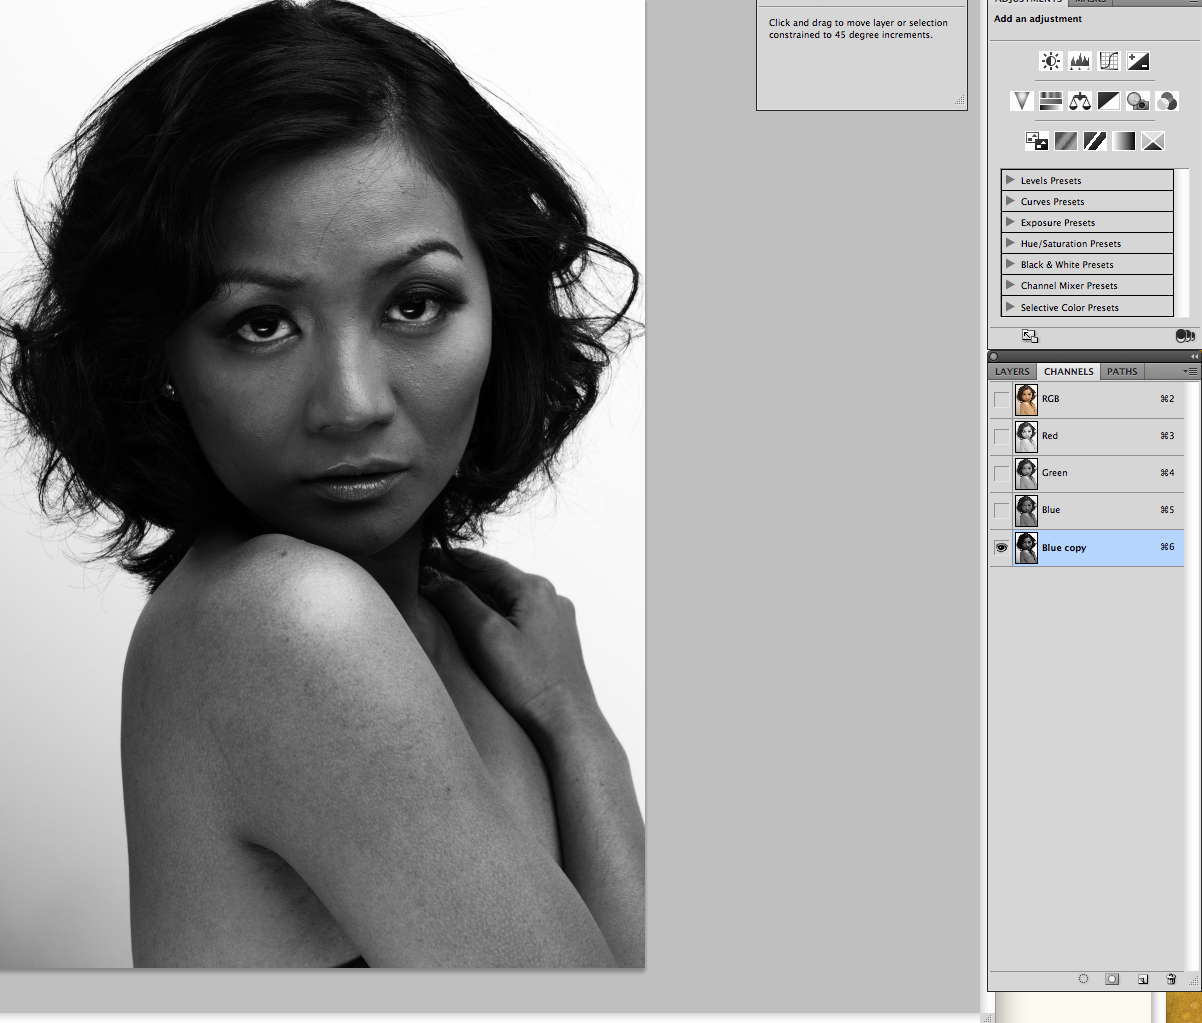Toggle visibility of the Red channel
This screenshot has width=1202, height=1023.
coord(1001,436)
